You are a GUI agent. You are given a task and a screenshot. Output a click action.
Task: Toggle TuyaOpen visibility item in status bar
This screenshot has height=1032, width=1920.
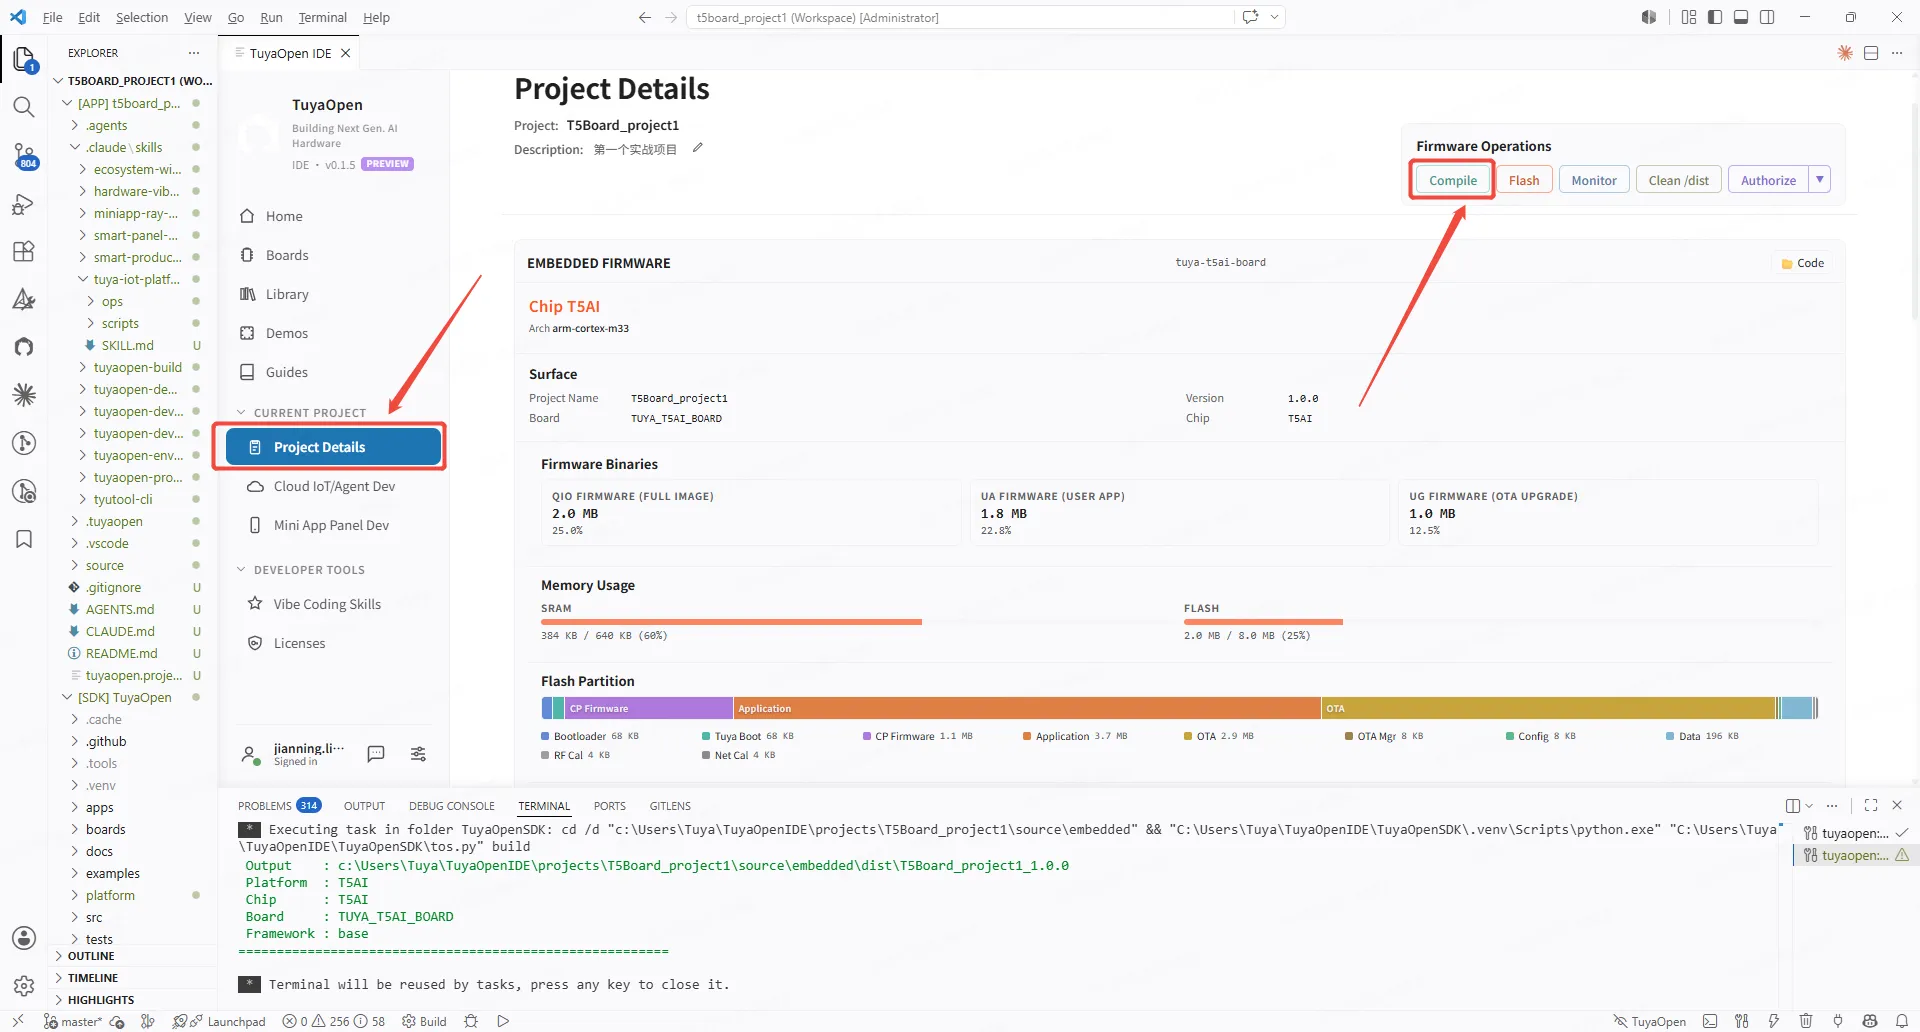pos(1650,1021)
